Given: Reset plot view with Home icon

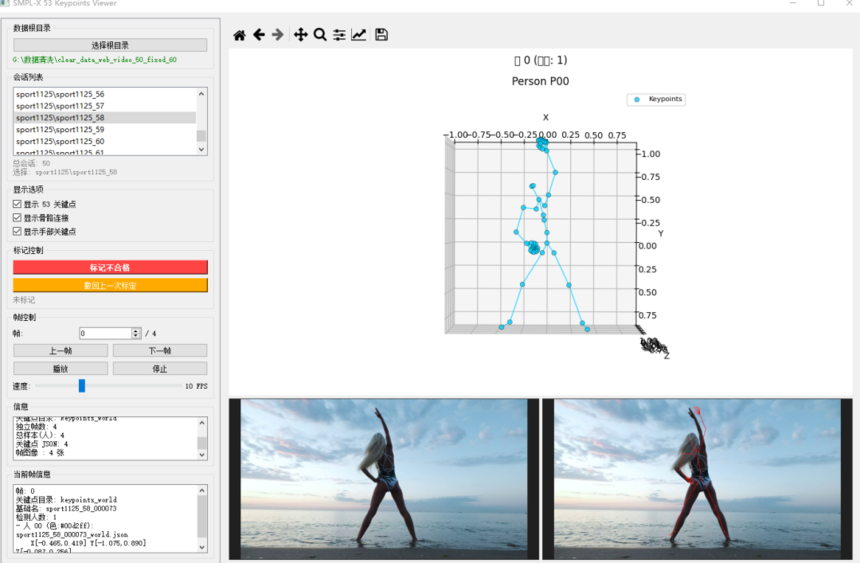Looking at the screenshot, I should (239, 35).
